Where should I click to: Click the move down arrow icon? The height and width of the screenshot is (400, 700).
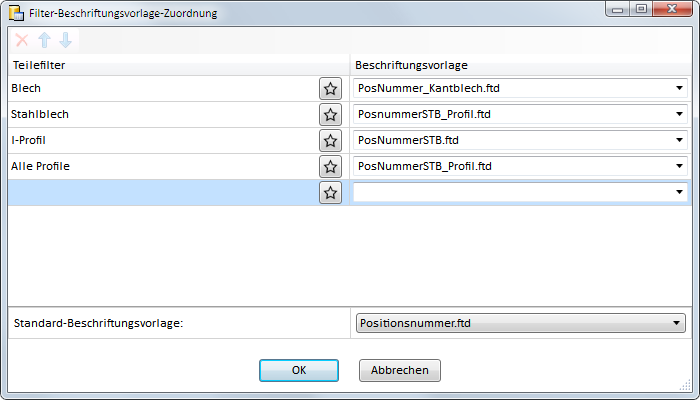click(x=66, y=40)
